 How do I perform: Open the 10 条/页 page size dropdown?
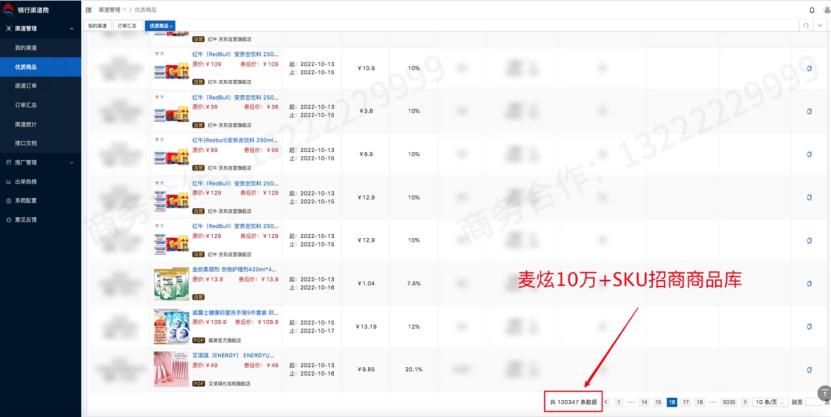pyautogui.click(x=771, y=402)
